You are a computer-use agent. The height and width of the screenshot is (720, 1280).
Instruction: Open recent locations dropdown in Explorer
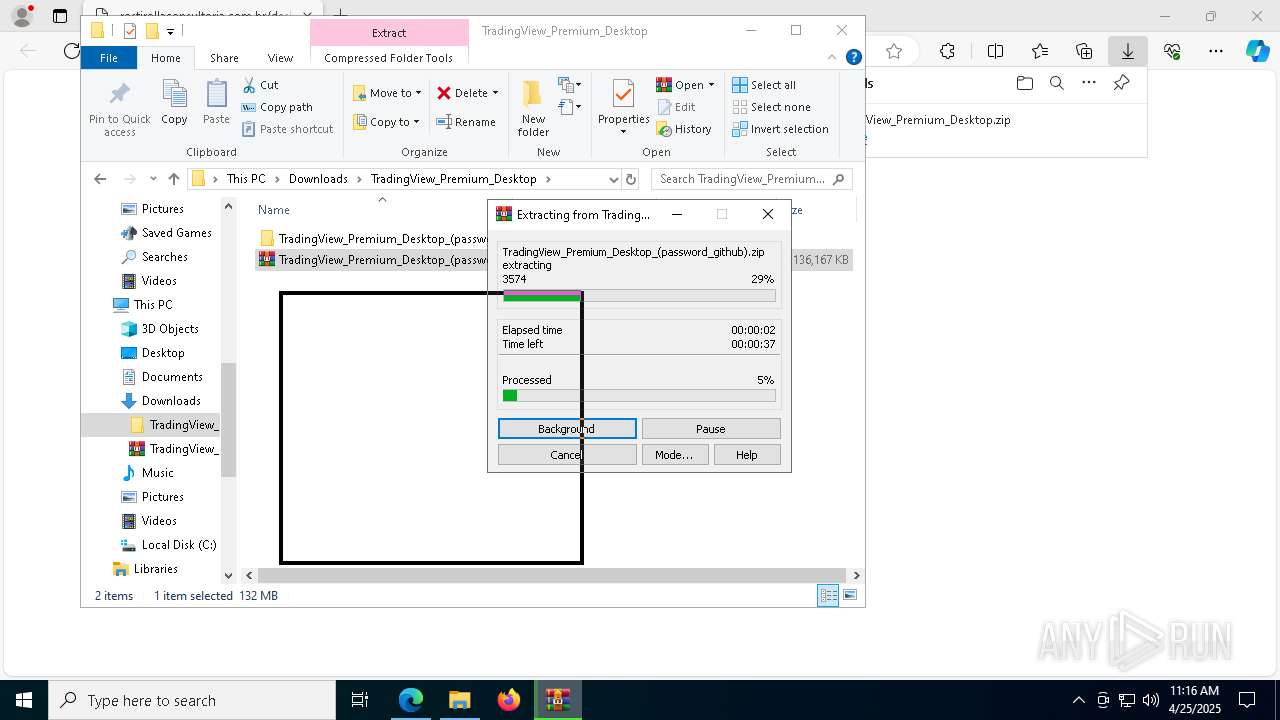(153, 179)
